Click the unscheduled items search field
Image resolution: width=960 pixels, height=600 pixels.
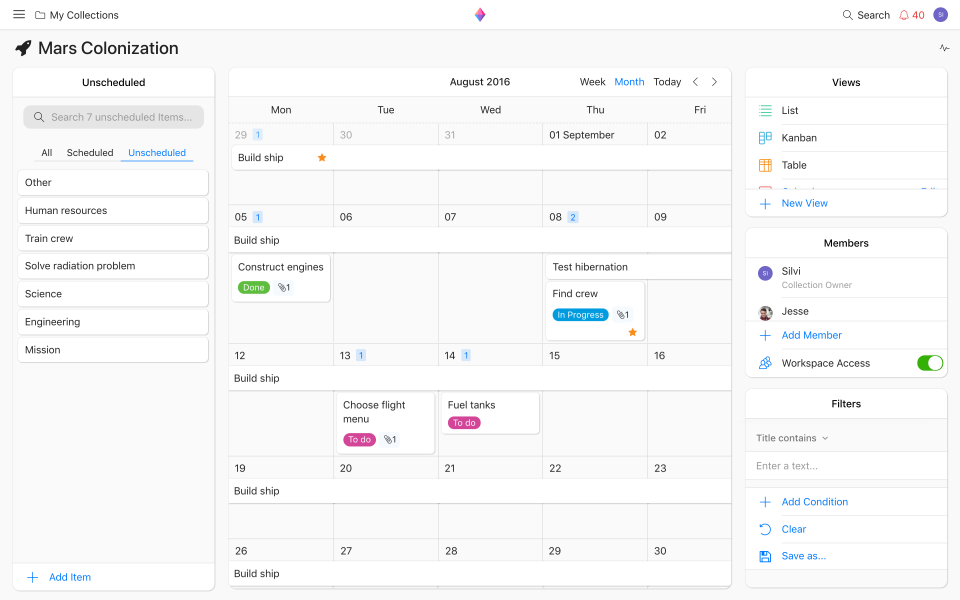tap(114, 117)
